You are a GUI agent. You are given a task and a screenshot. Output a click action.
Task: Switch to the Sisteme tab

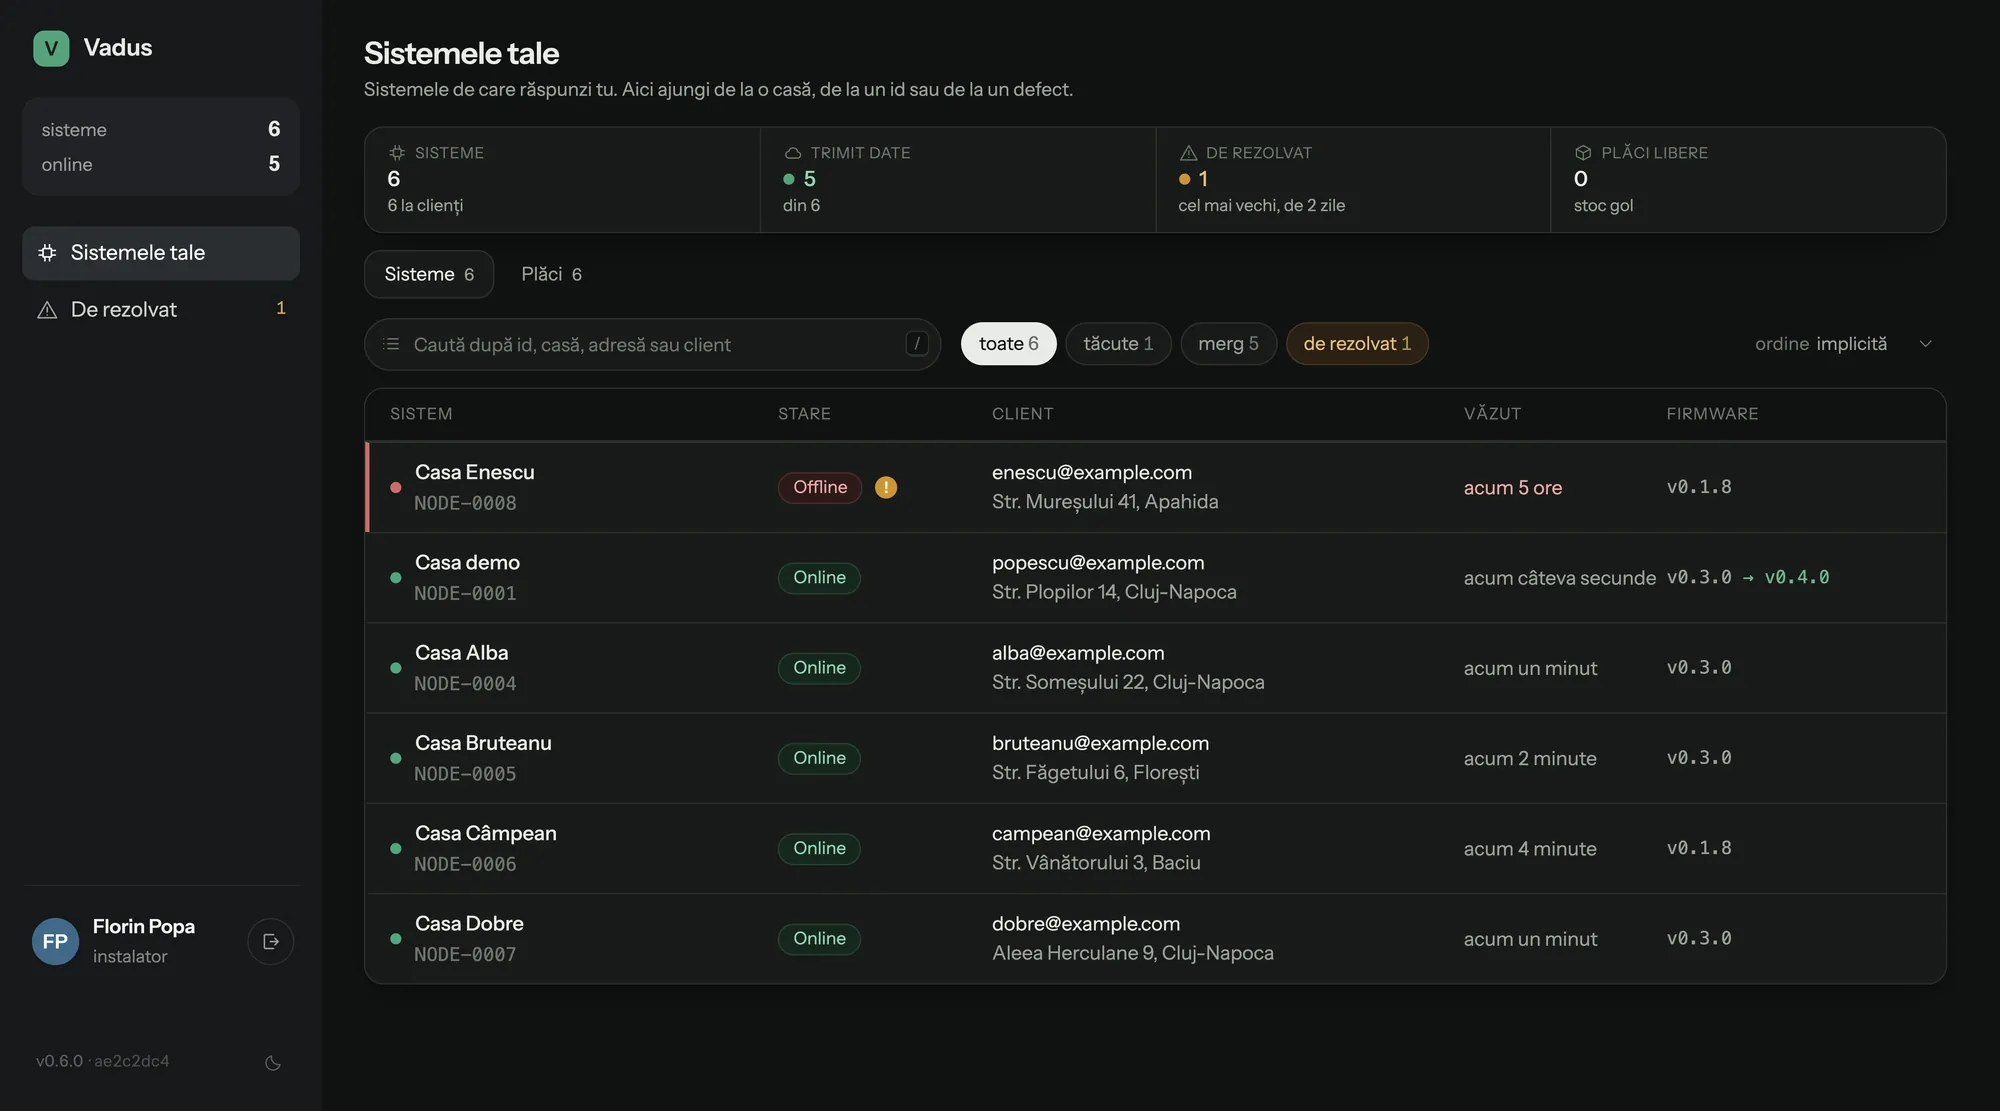coord(429,274)
